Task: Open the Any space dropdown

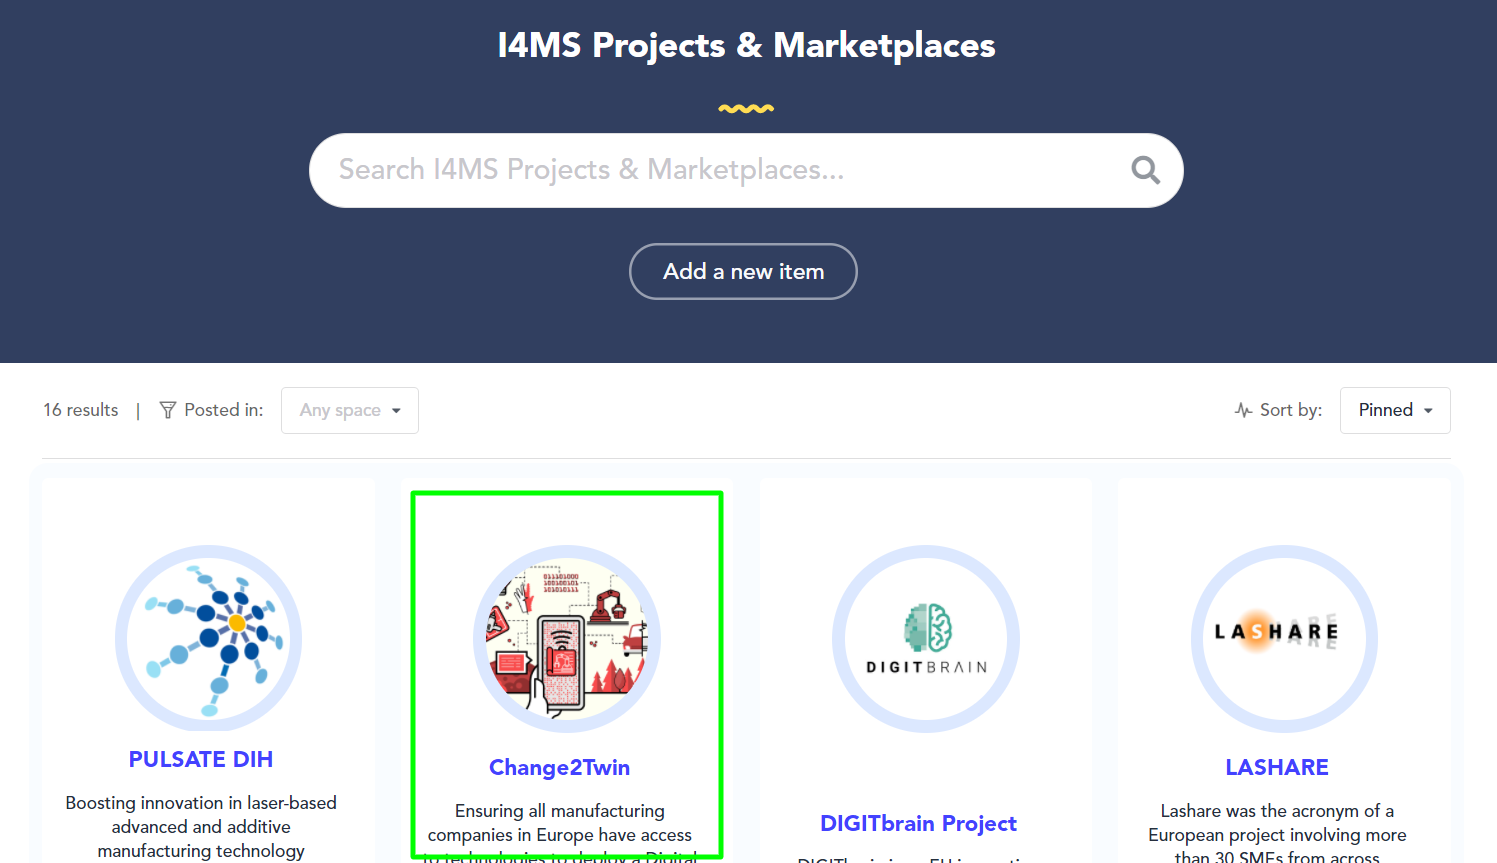Action: point(350,410)
